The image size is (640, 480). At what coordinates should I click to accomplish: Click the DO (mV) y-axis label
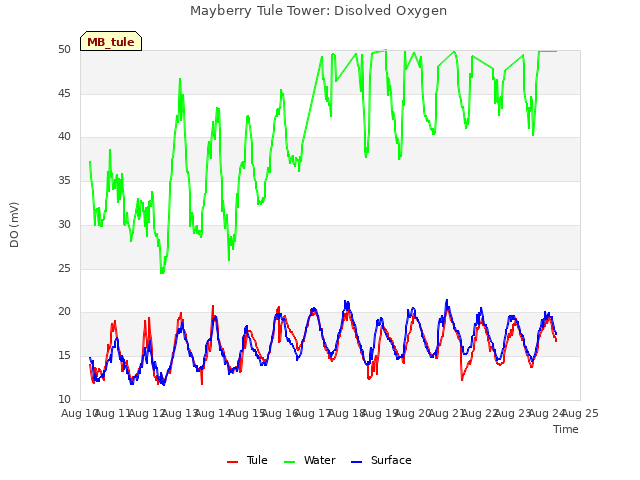point(14,225)
